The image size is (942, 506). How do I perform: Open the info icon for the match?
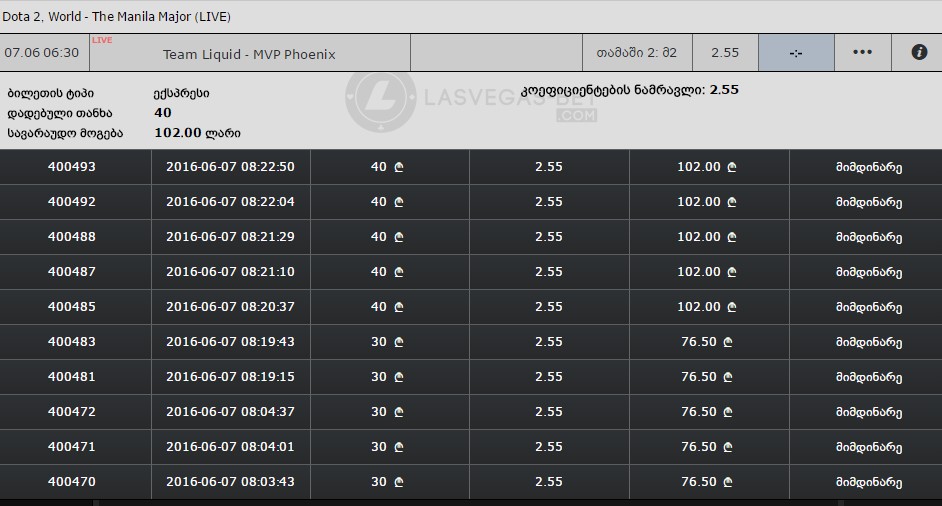pyautogui.click(x=919, y=52)
